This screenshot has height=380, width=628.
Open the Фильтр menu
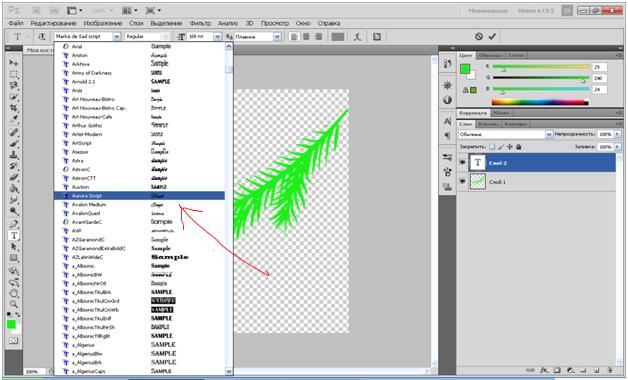pos(200,23)
